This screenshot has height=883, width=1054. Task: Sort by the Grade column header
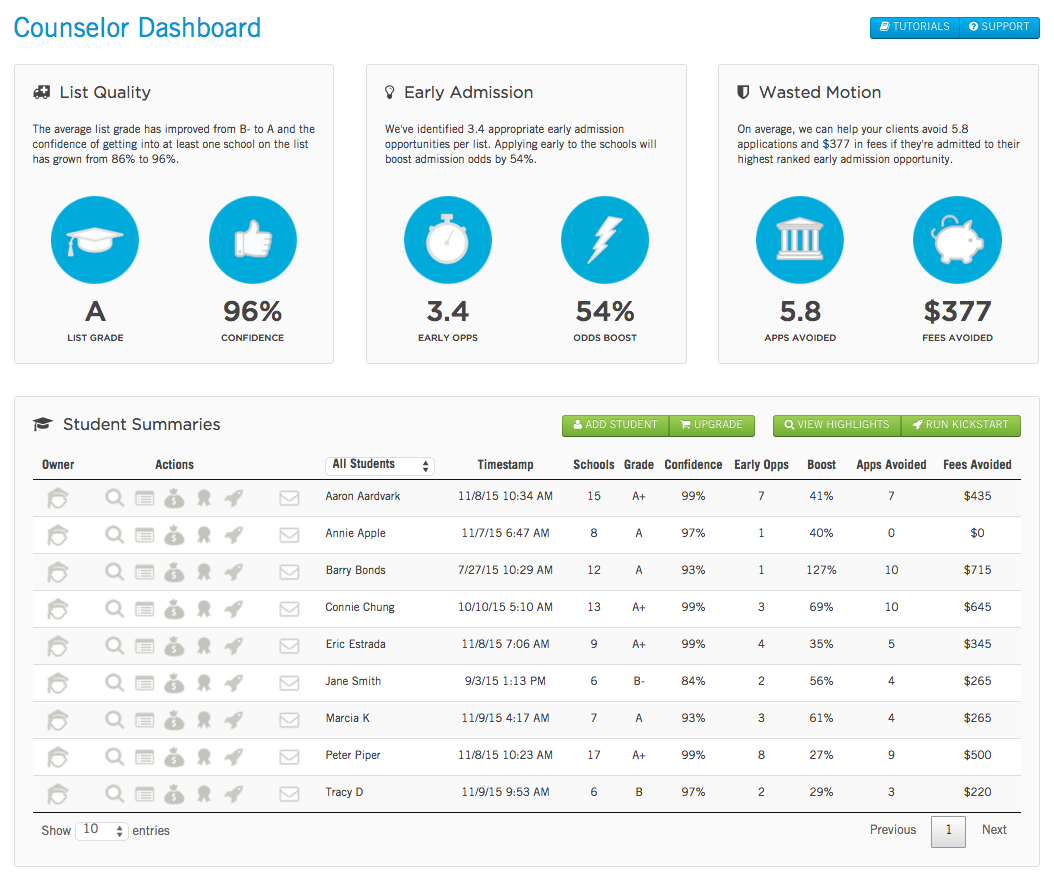(639, 464)
